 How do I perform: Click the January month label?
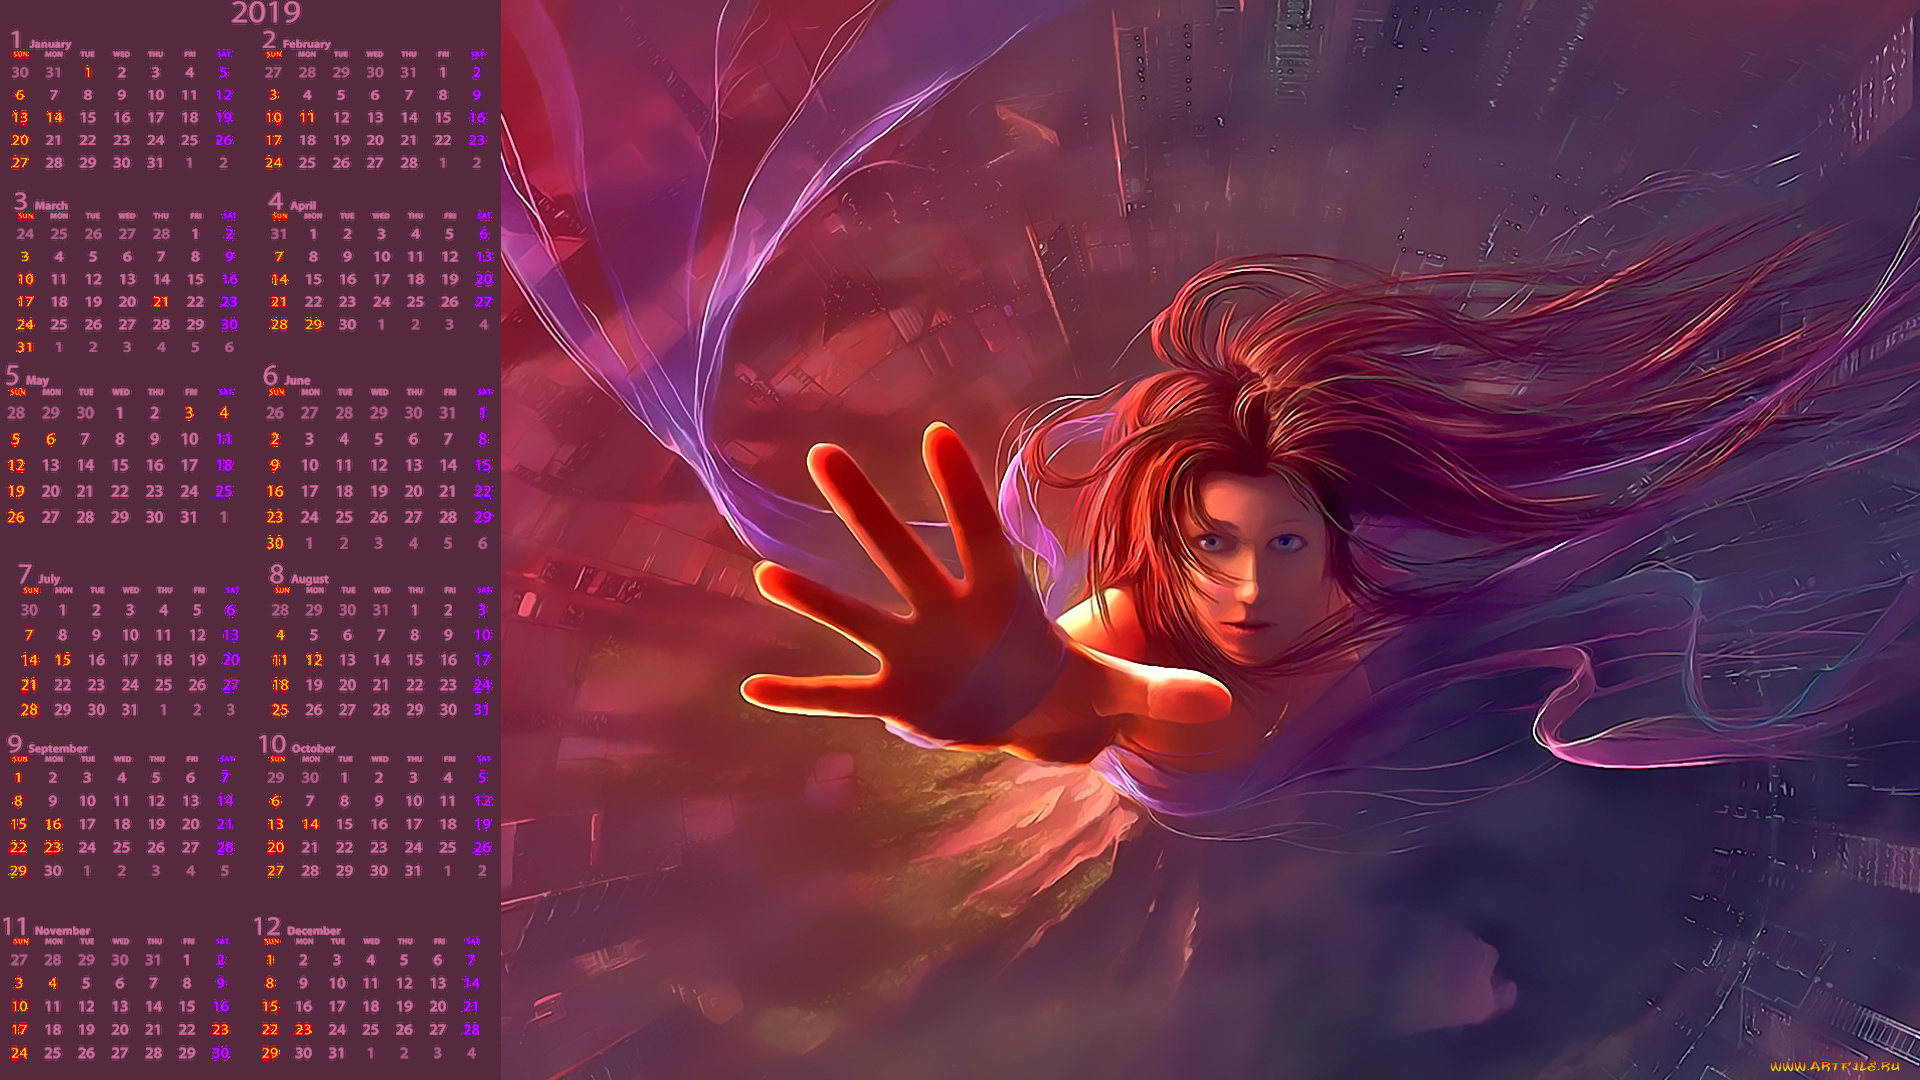(49, 44)
